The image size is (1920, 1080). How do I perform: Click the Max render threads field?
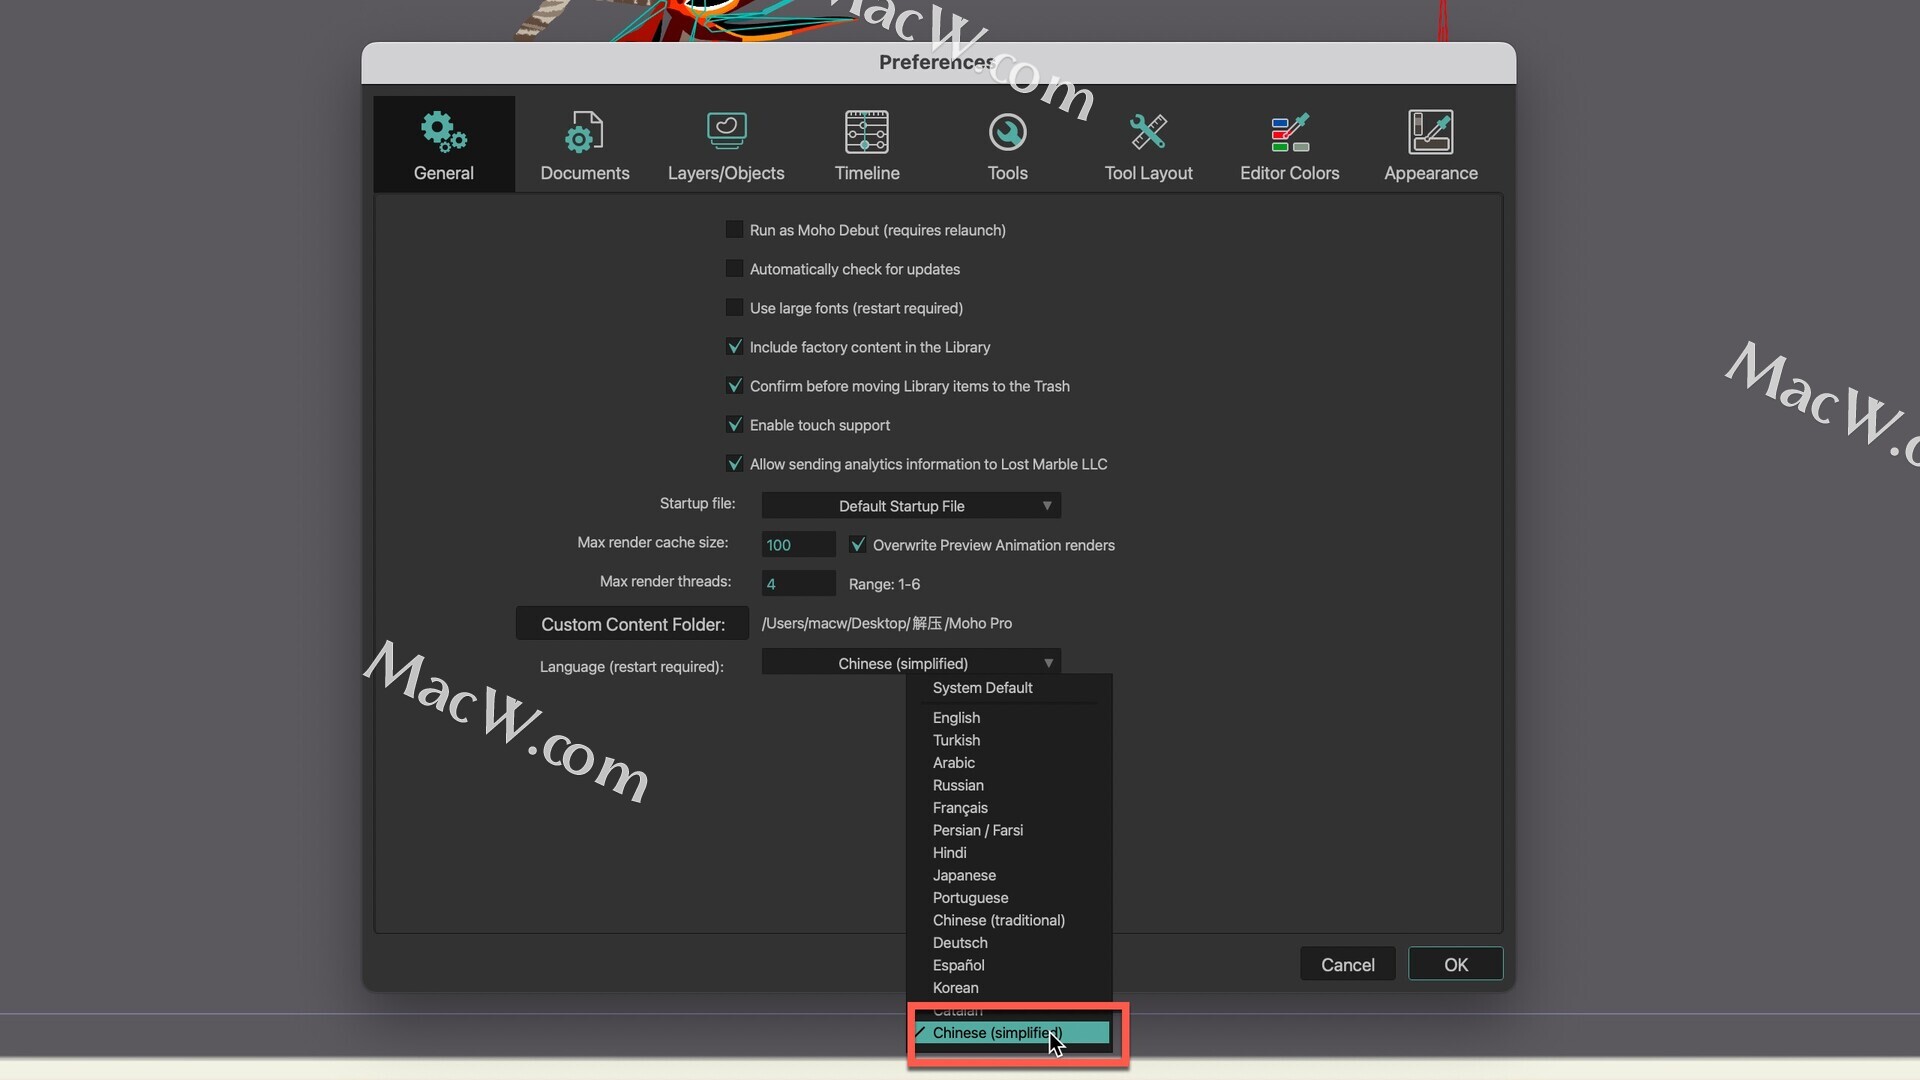pos(798,584)
